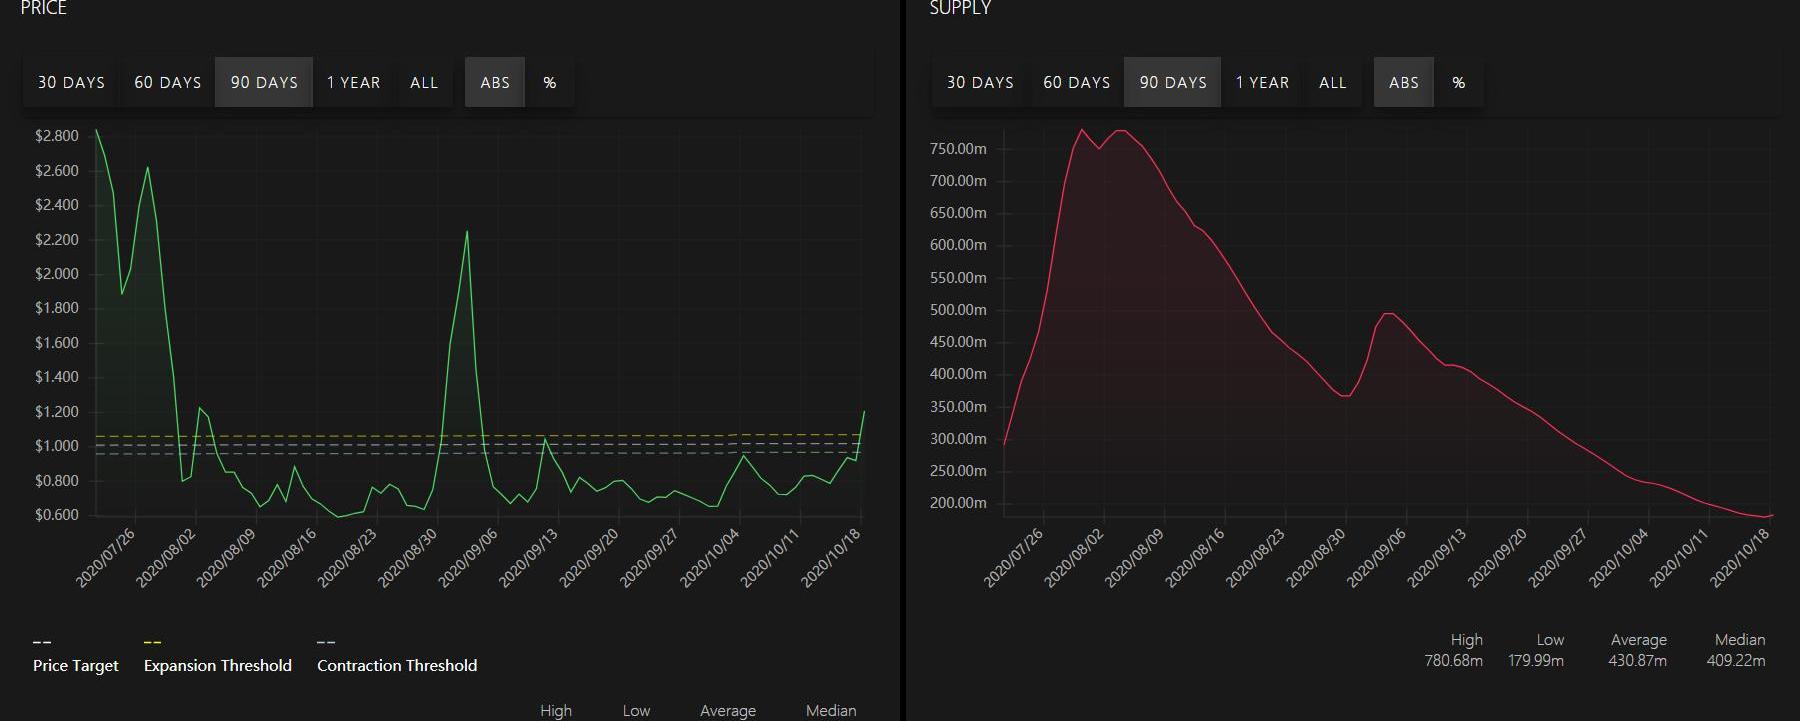Screen dimensions: 1800x721
Task: Click 90 DAYS in the Supply panel
Action: pos(1173,83)
